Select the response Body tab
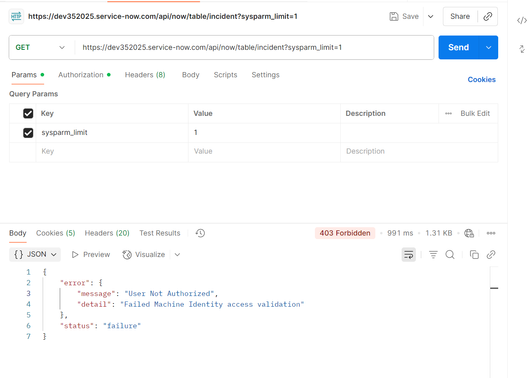 (x=18, y=233)
